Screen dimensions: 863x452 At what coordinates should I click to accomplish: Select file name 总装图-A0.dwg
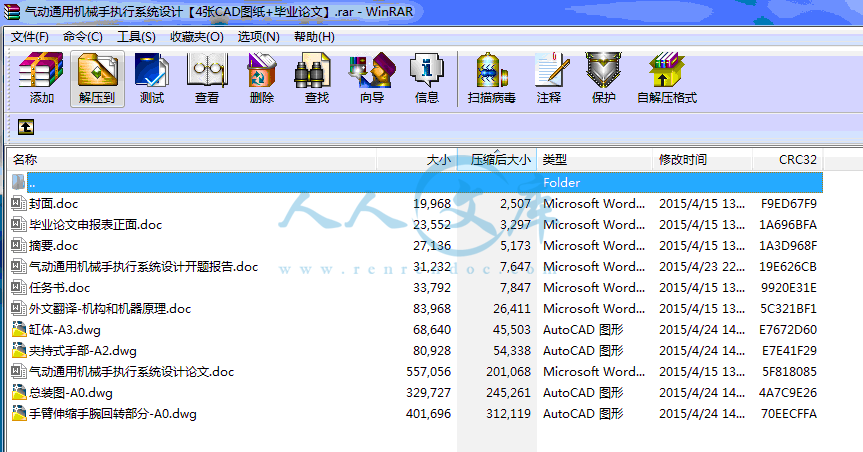(70, 393)
